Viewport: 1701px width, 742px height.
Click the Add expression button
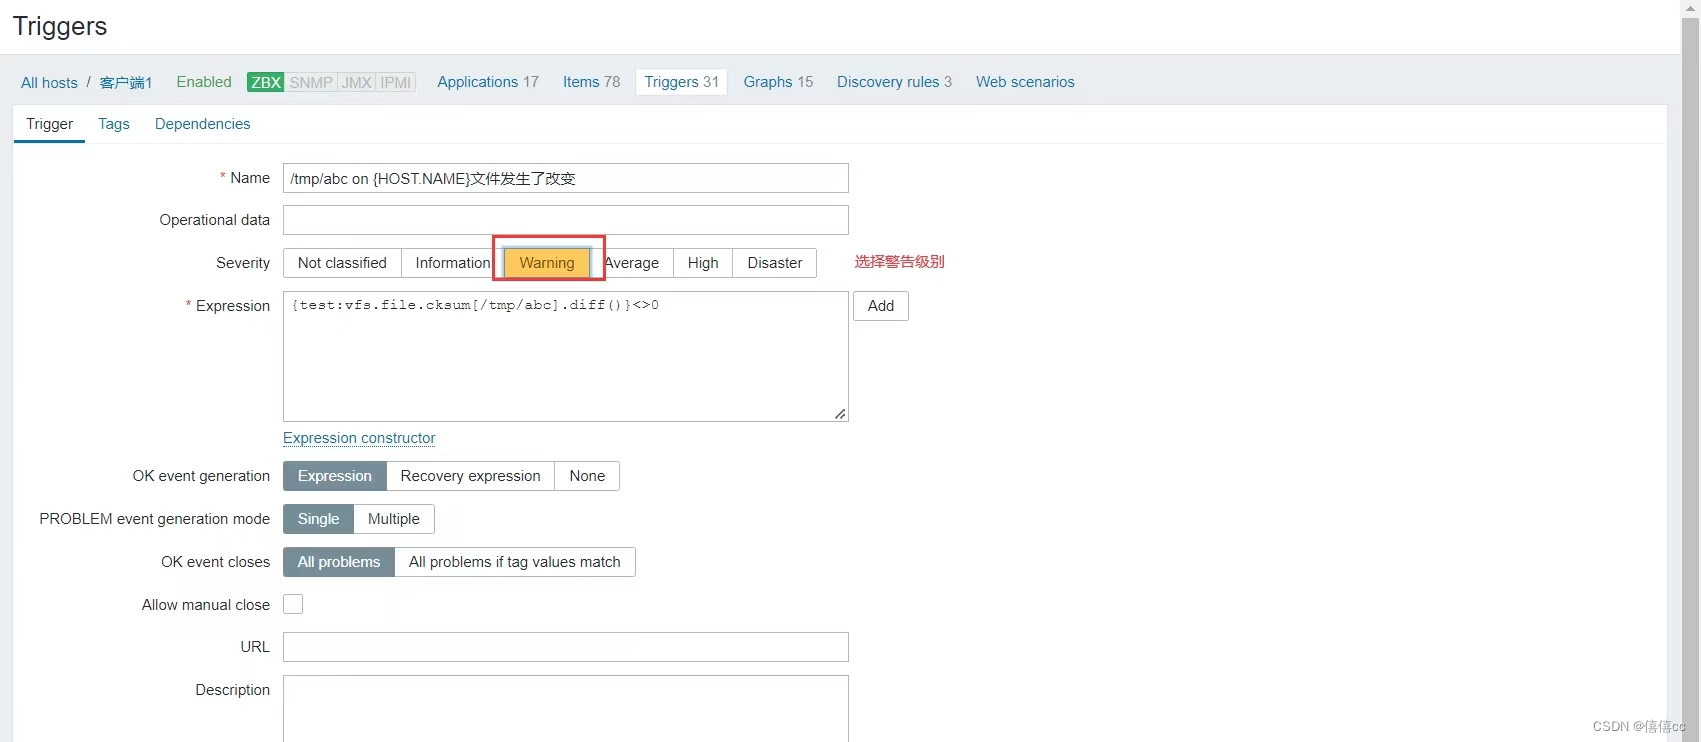pyautogui.click(x=881, y=306)
